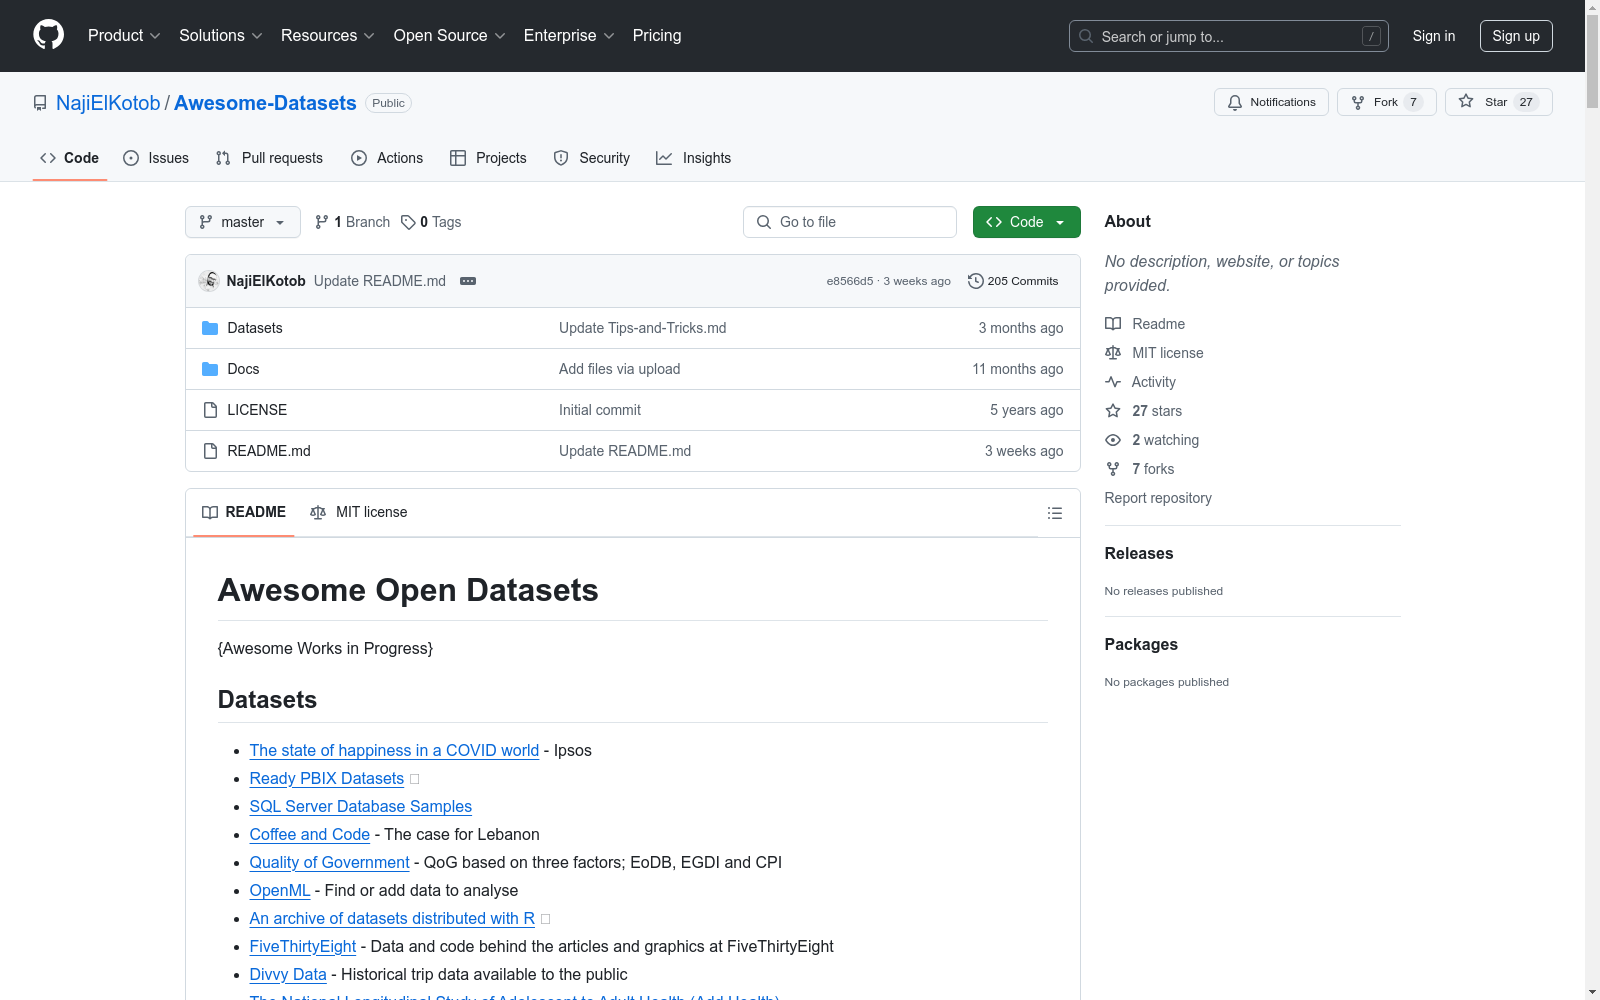This screenshot has width=1600, height=1000.
Task: Open the Ready PBIX Datasets link
Action: (327, 778)
